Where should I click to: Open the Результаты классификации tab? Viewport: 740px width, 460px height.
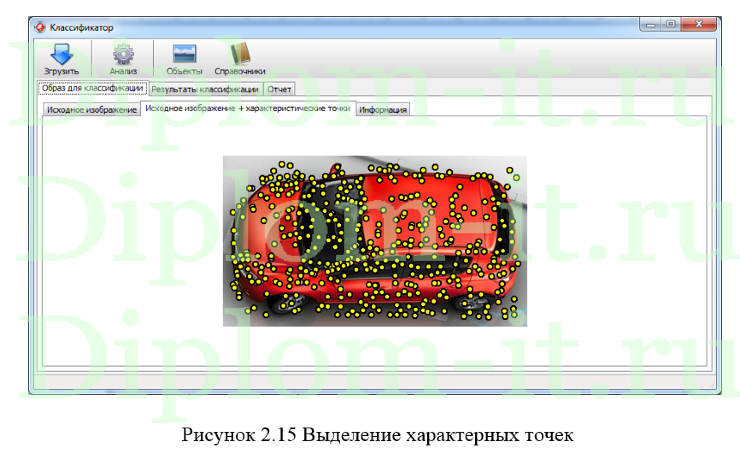coord(206,89)
